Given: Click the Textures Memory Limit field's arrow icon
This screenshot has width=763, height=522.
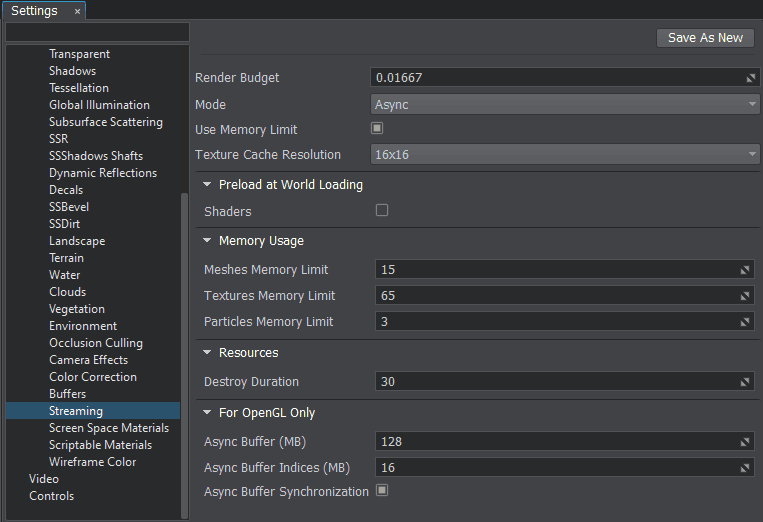Looking at the screenshot, I should click(x=745, y=296).
